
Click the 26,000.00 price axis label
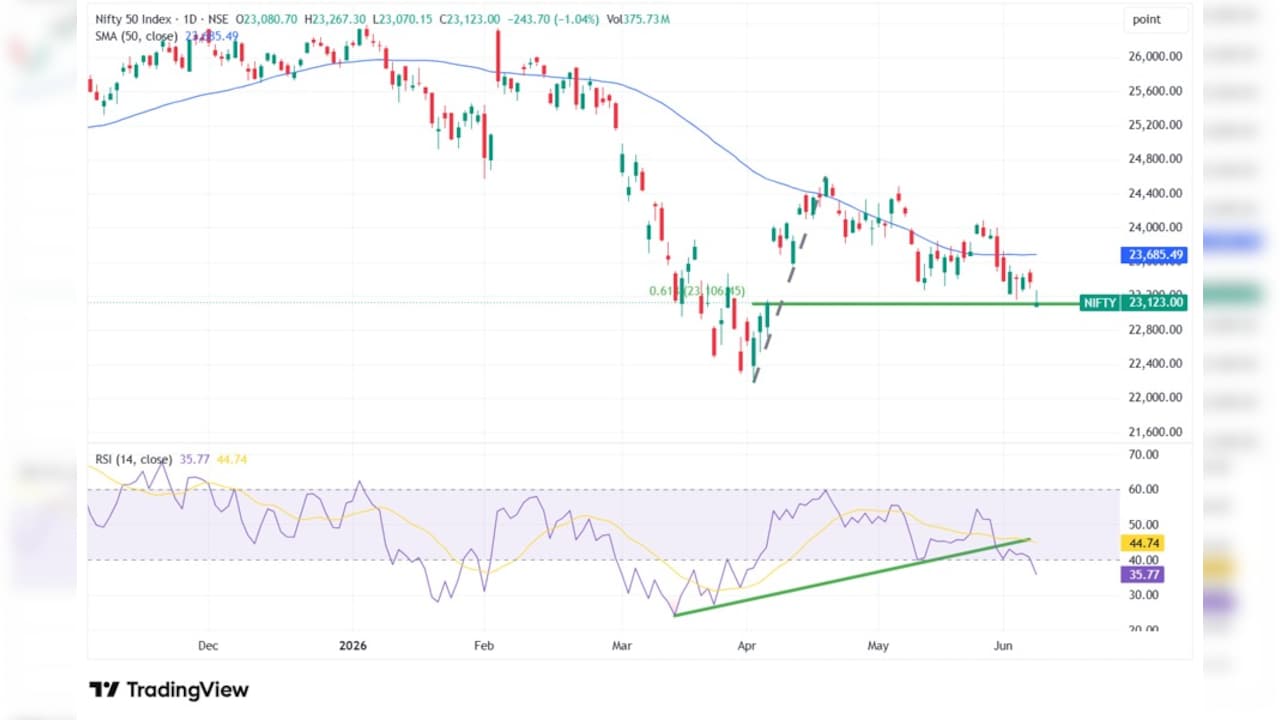click(1156, 57)
